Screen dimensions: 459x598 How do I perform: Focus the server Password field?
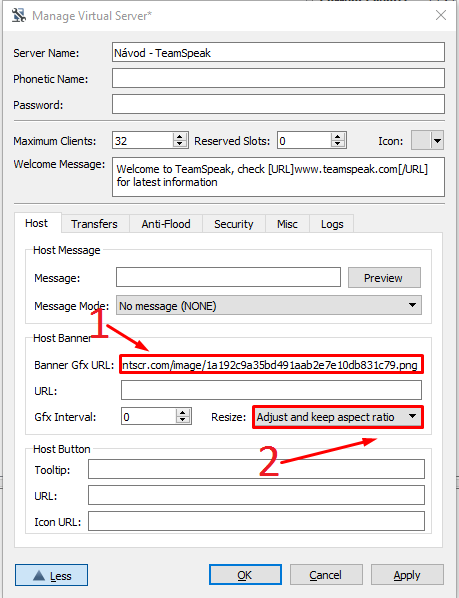[278, 104]
